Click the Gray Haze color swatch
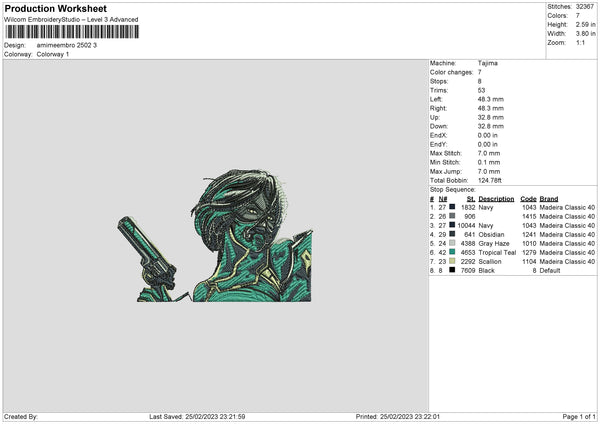The width and height of the screenshot is (600, 424). (452, 243)
